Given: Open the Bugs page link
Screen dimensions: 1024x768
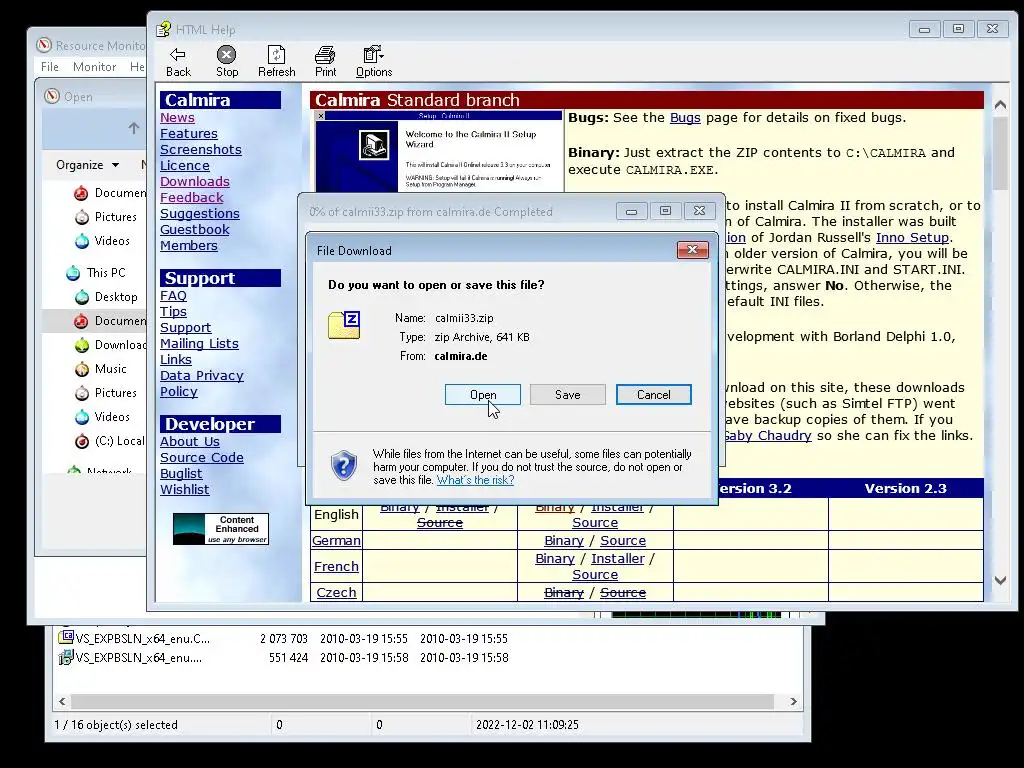Looking at the screenshot, I should (685, 118).
